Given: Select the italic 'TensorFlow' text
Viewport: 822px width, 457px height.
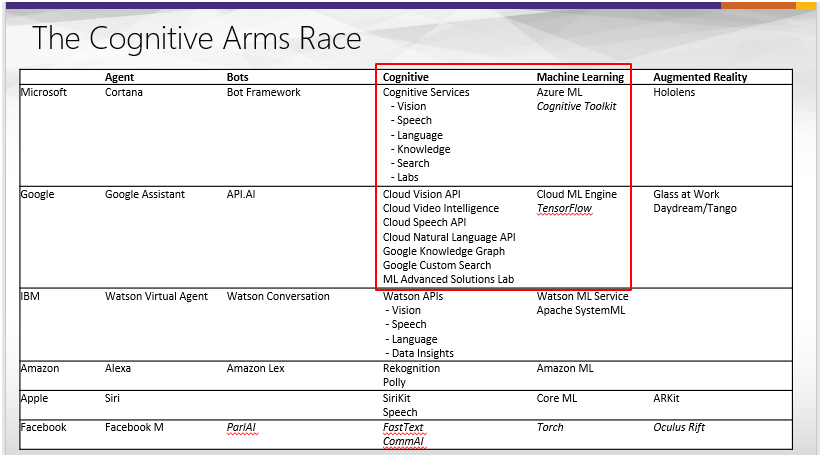Looking at the screenshot, I should 564,209.
